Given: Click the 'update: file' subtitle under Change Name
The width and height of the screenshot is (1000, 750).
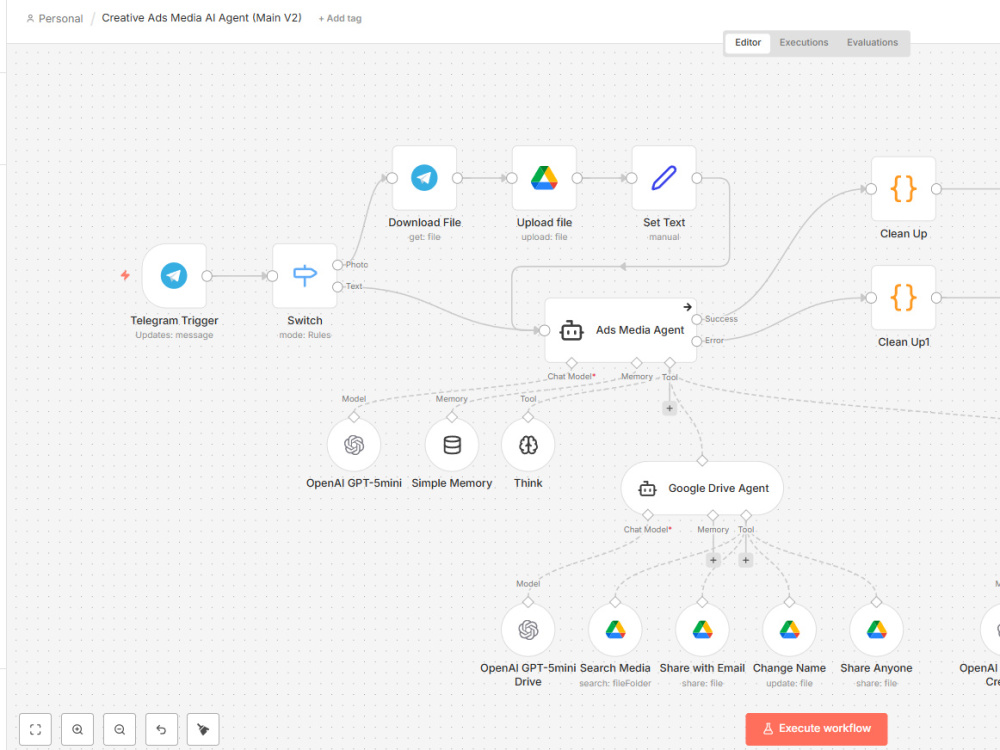Looking at the screenshot, I should coord(790,683).
